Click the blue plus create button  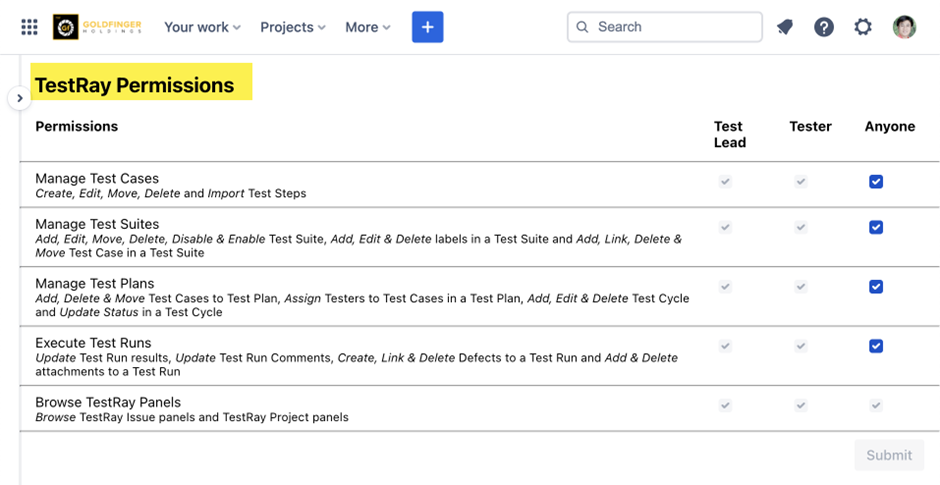tap(427, 27)
